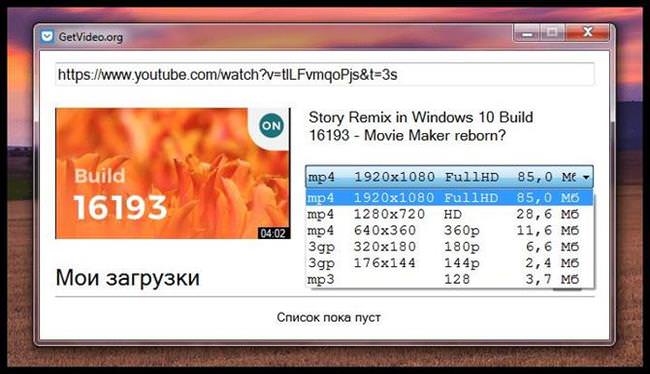Screen dimensions: 650x374
Task: Minimize the GetVideo.org window
Action: coord(527,33)
